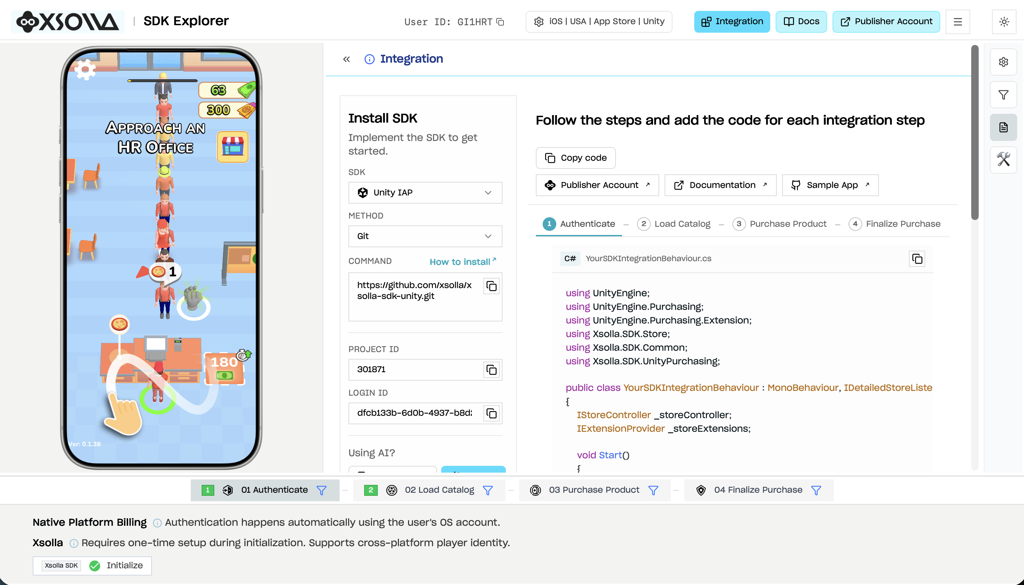Collapse the Integration panel with double chevron

[346, 59]
